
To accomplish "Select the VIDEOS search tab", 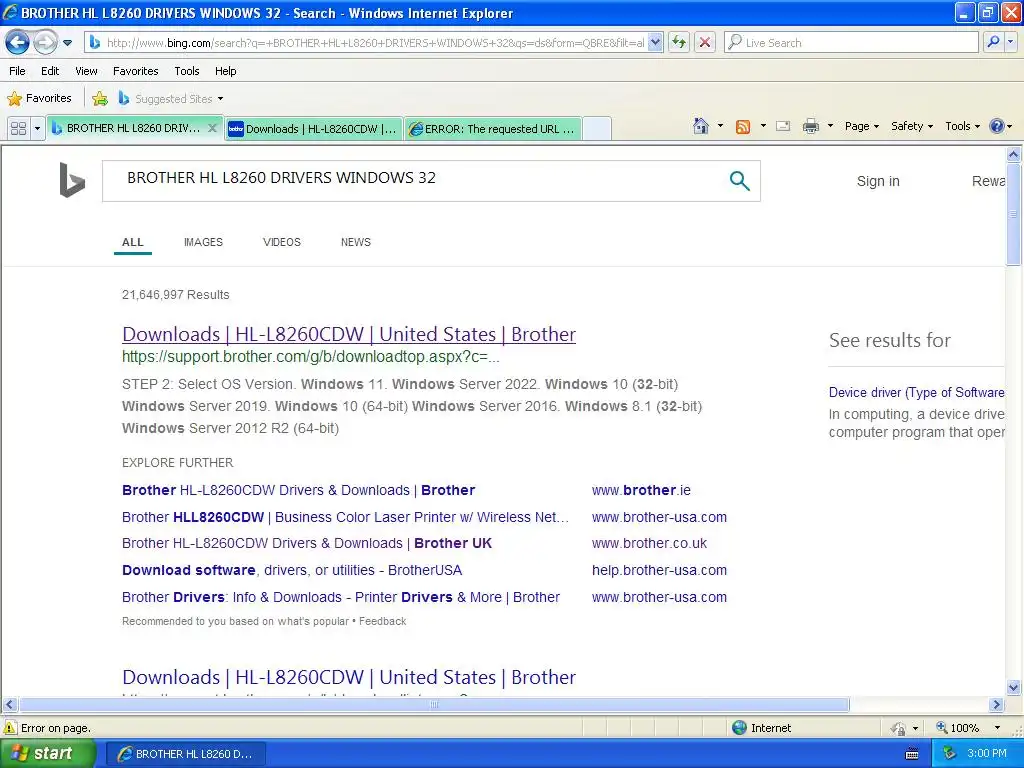I will pyautogui.click(x=281, y=242).
